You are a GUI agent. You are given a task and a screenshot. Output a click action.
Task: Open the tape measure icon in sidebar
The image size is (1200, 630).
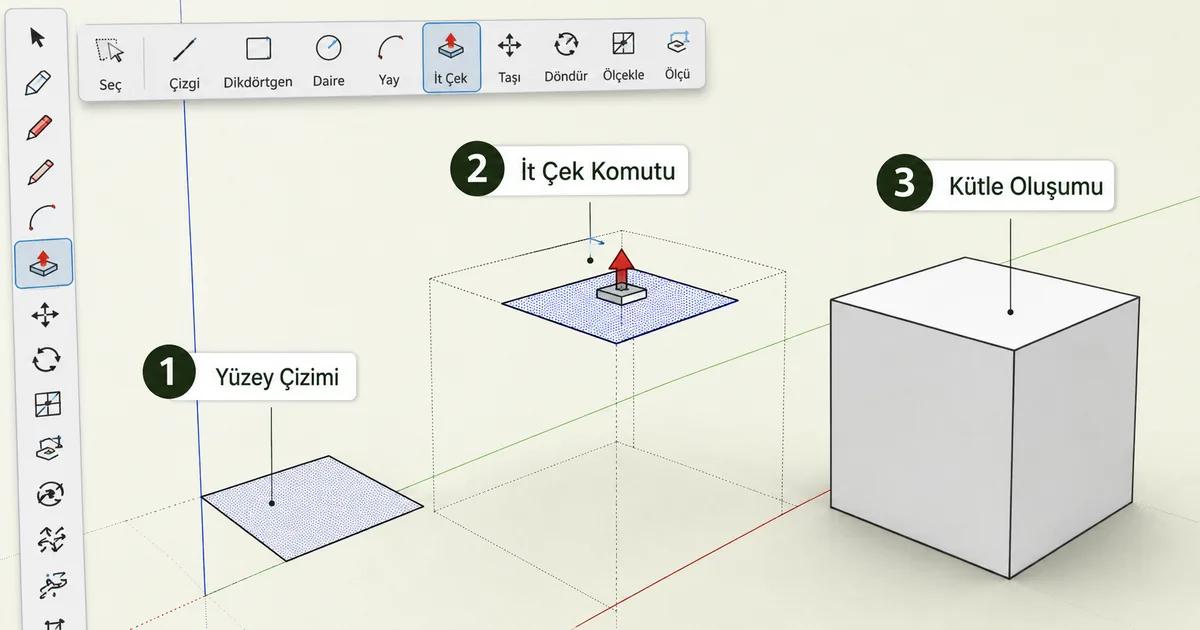point(49,448)
